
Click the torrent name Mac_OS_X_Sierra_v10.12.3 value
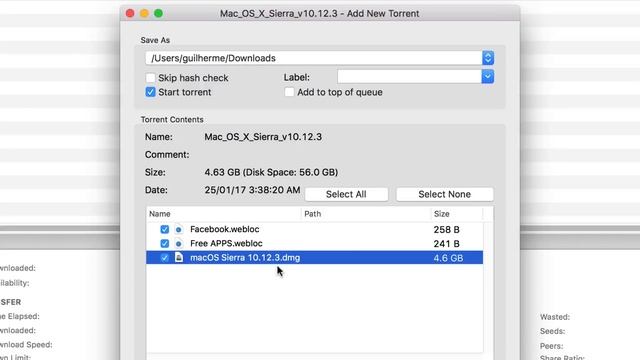point(263,137)
